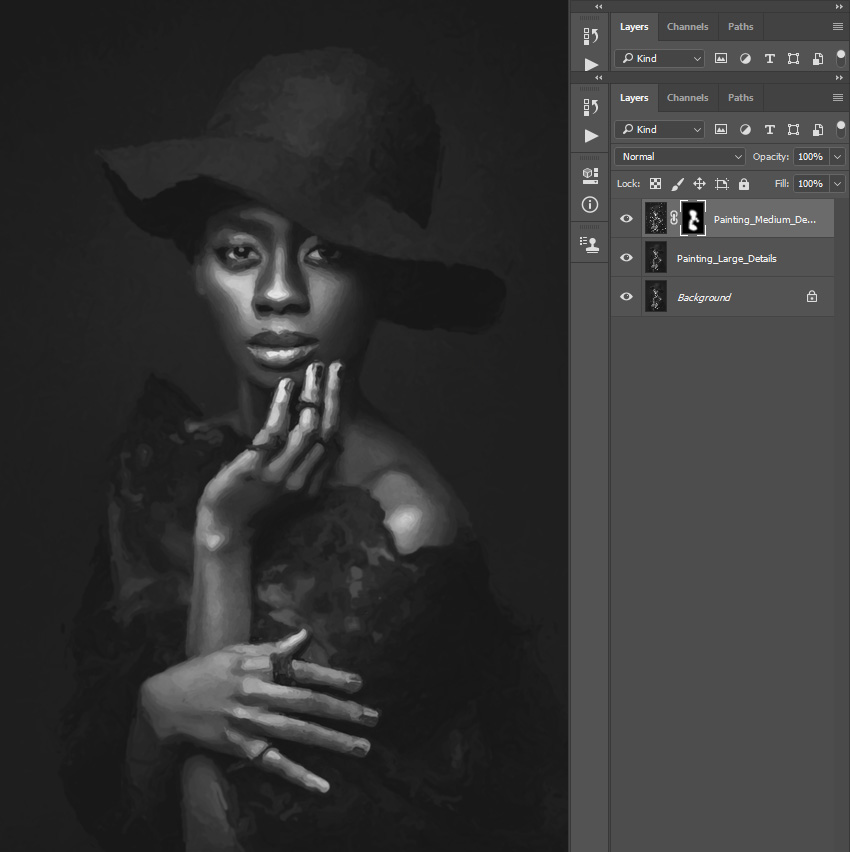
Task: Hide the Painting_Medium_De... layer
Action: (x=626, y=218)
